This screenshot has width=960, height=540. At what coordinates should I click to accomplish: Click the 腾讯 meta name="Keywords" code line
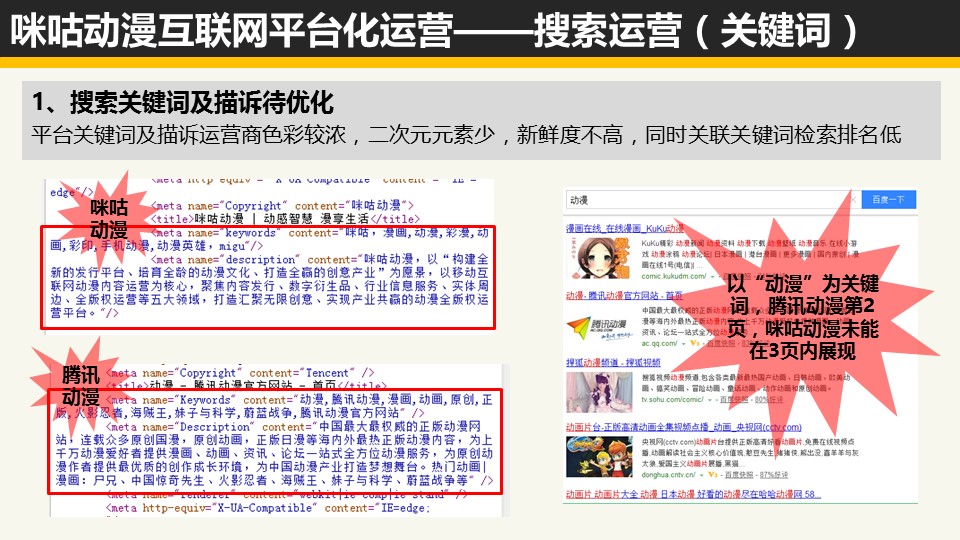click(x=274, y=405)
